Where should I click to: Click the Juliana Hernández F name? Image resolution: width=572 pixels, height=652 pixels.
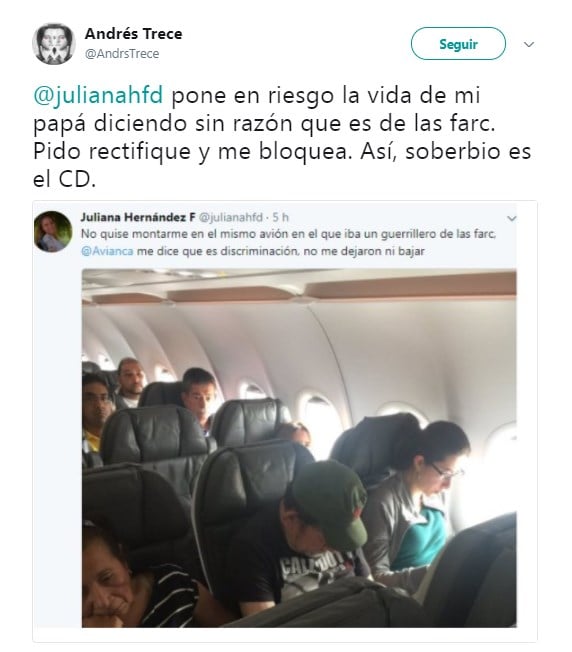pos(138,217)
